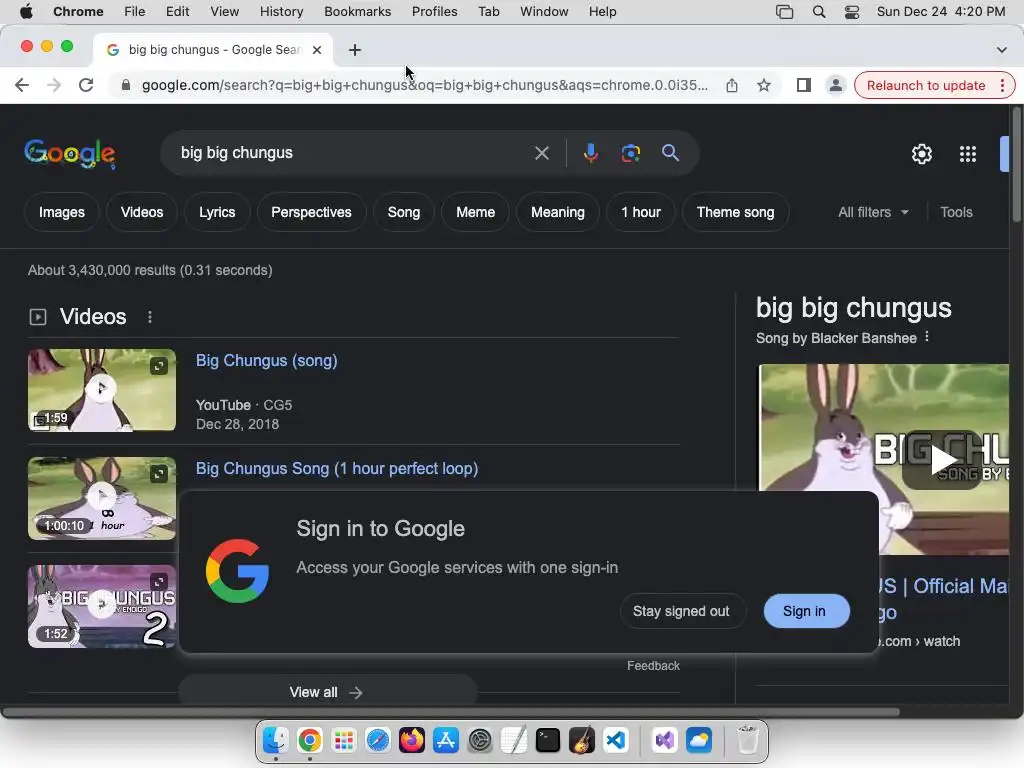
Task: Open Google settings gear icon
Action: 921,154
